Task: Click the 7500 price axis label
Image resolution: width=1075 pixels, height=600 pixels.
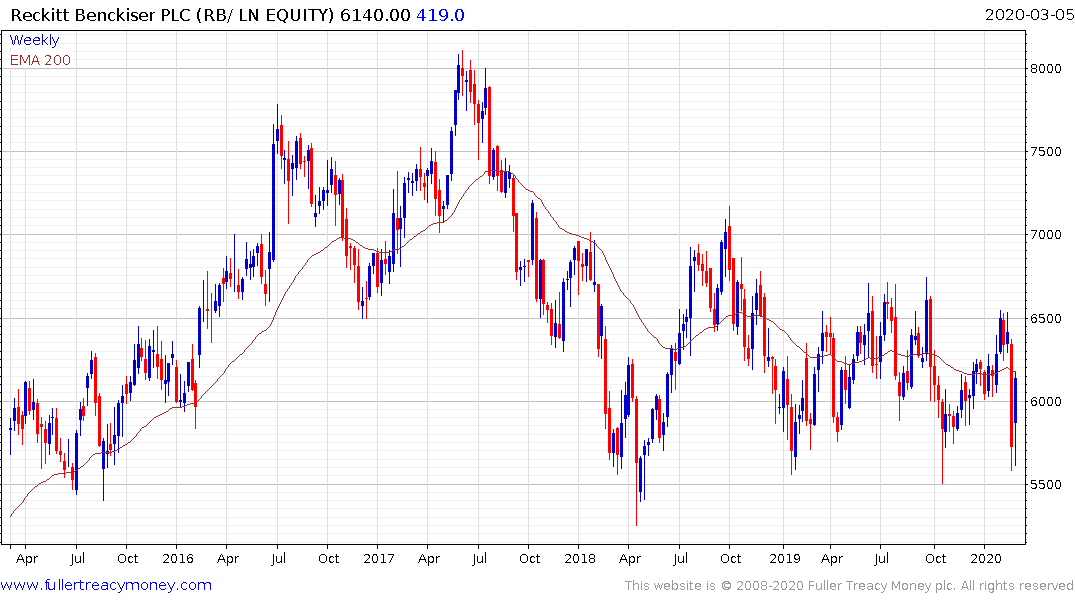Action: click(1046, 152)
